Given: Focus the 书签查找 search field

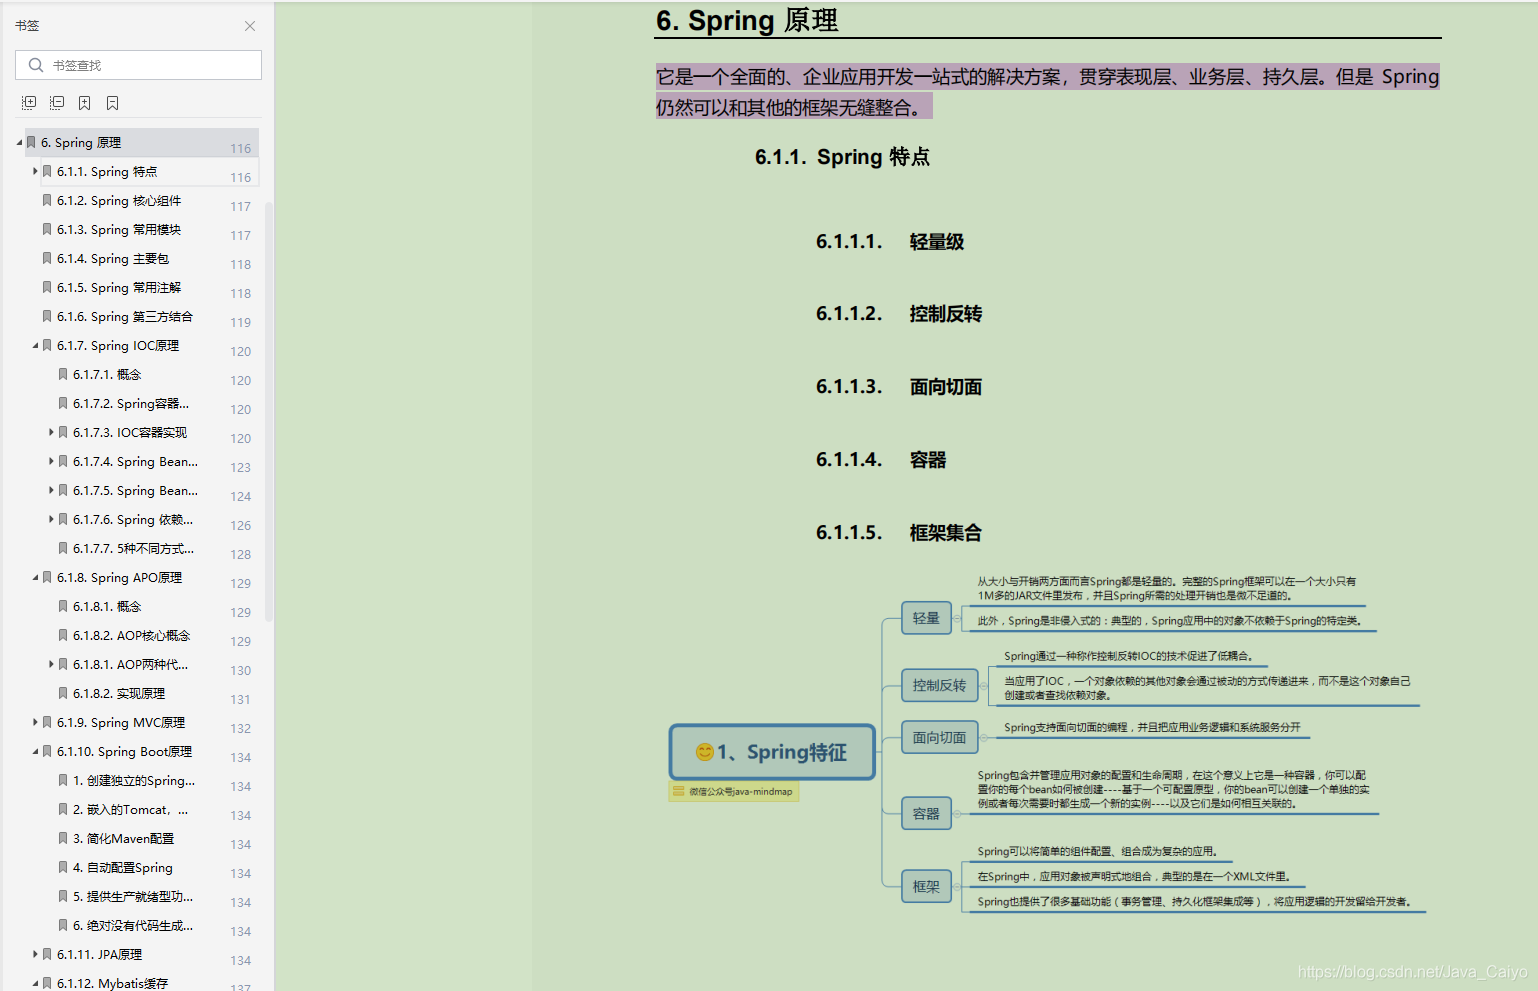Looking at the screenshot, I should pos(138,65).
